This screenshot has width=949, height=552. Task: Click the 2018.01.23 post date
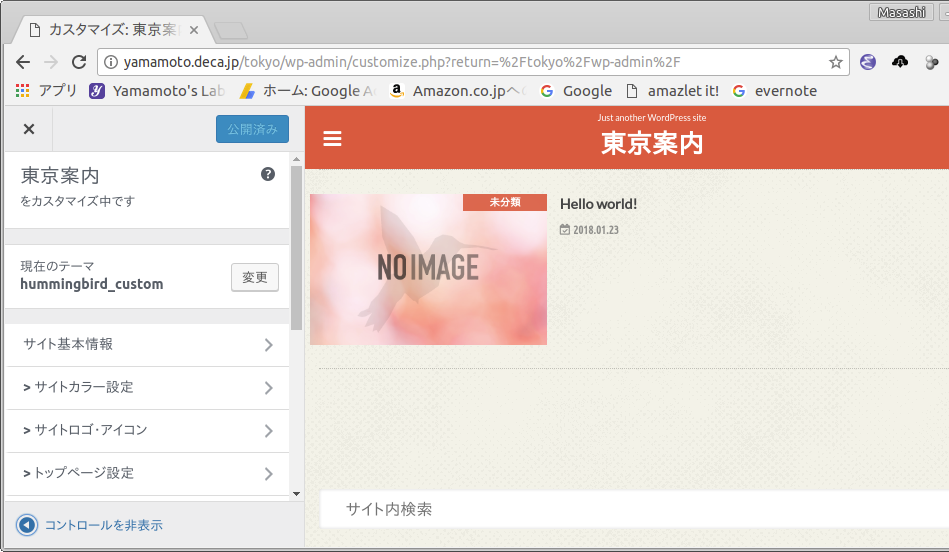point(589,230)
